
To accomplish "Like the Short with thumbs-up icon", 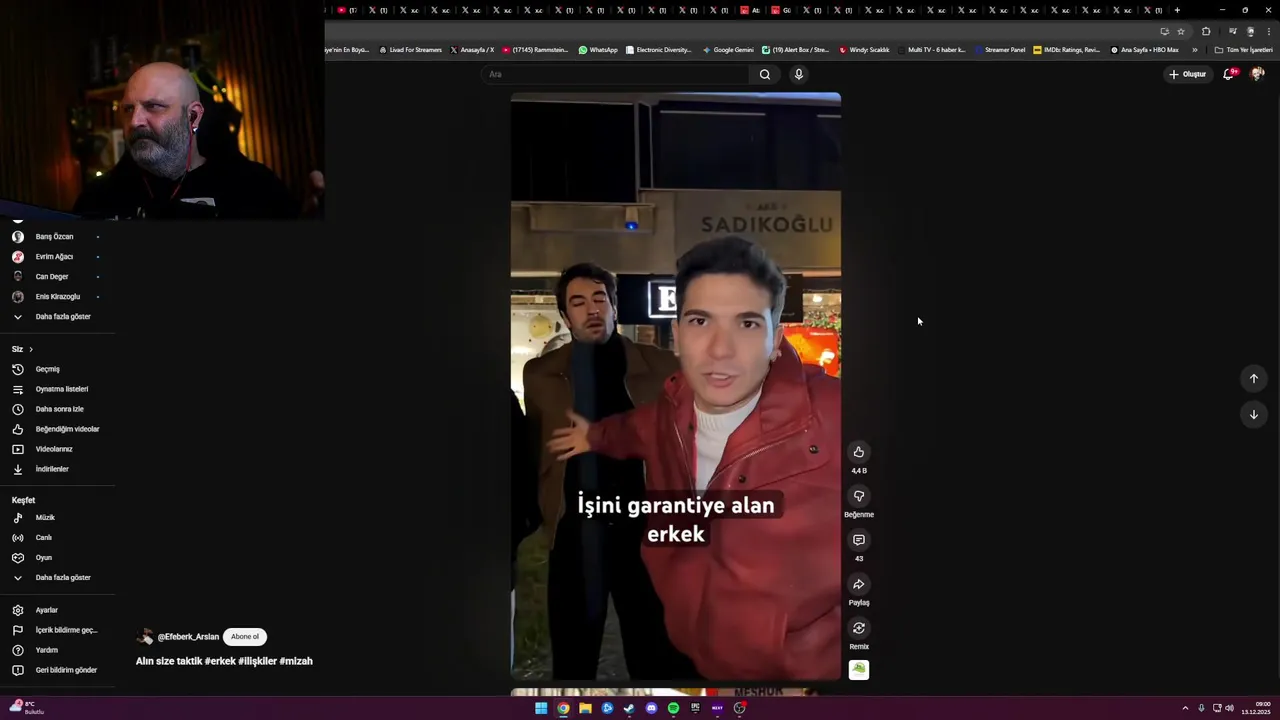I will [858, 452].
